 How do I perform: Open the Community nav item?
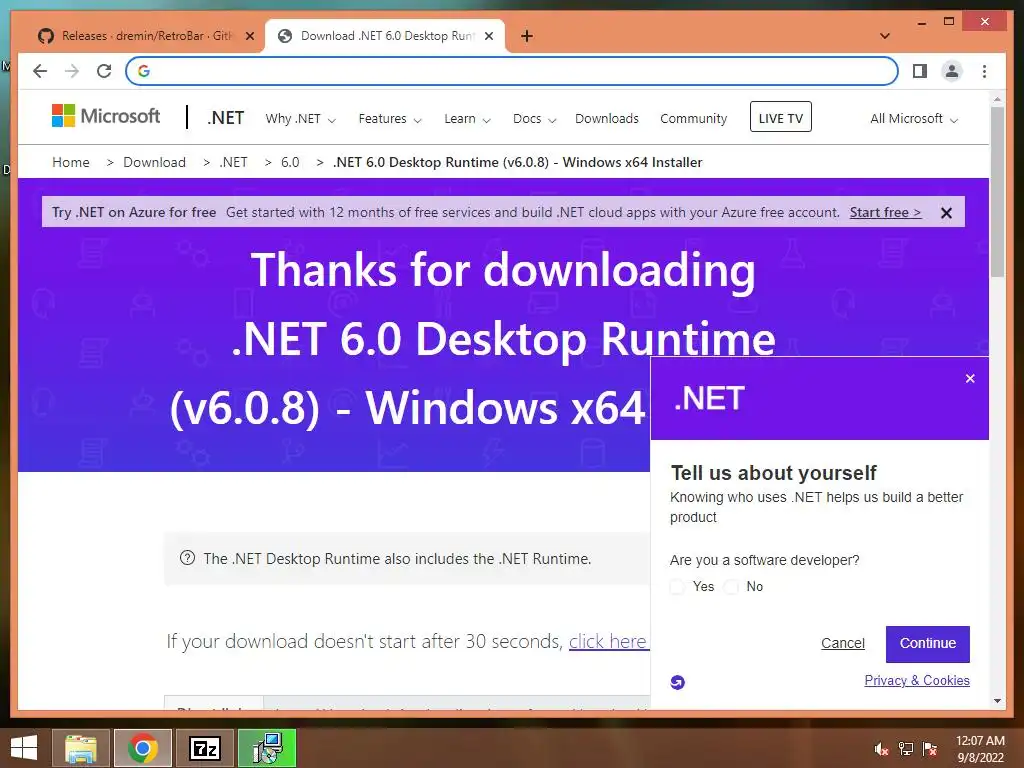click(x=694, y=119)
